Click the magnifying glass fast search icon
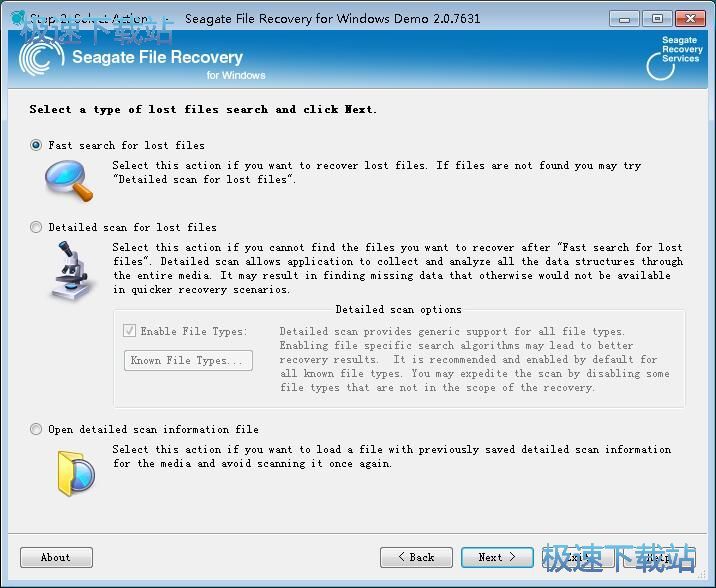Image resolution: width=716 pixels, height=588 pixels. click(69, 180)
